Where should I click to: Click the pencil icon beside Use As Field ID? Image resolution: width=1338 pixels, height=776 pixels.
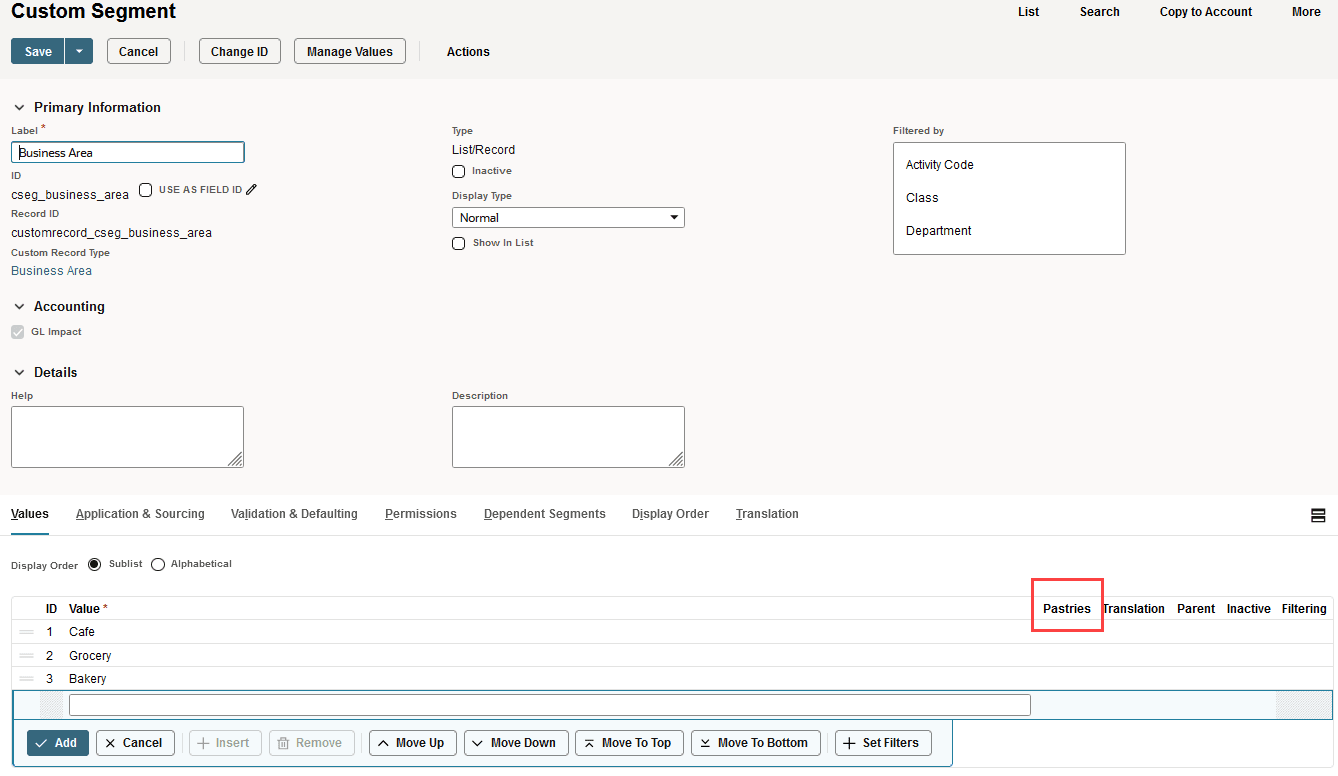click(251, 189)
